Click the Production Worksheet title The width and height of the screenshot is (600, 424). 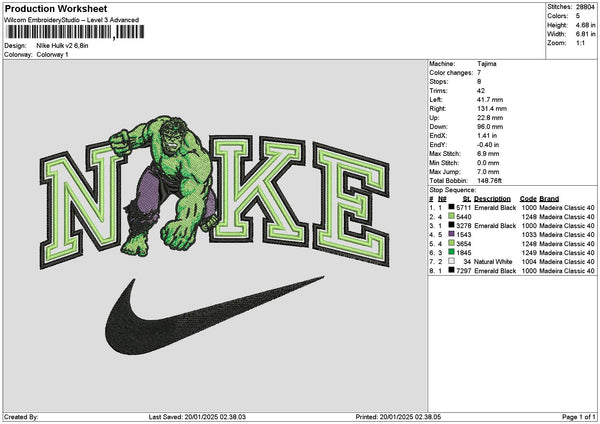(56, 8)
